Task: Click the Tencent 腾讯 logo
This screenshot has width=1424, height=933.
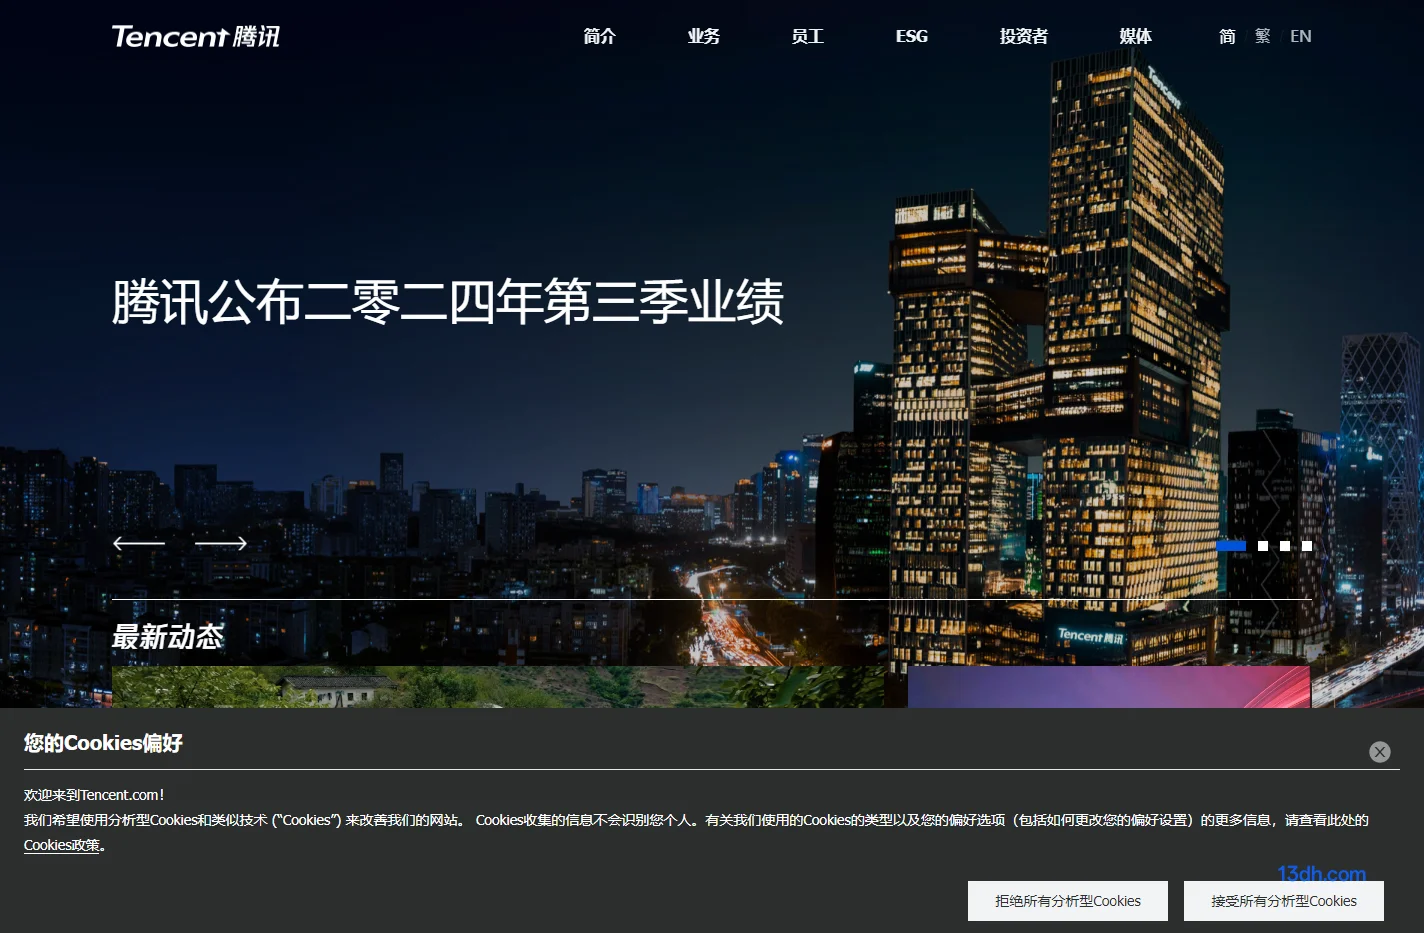Action: (x=196, y=36)
